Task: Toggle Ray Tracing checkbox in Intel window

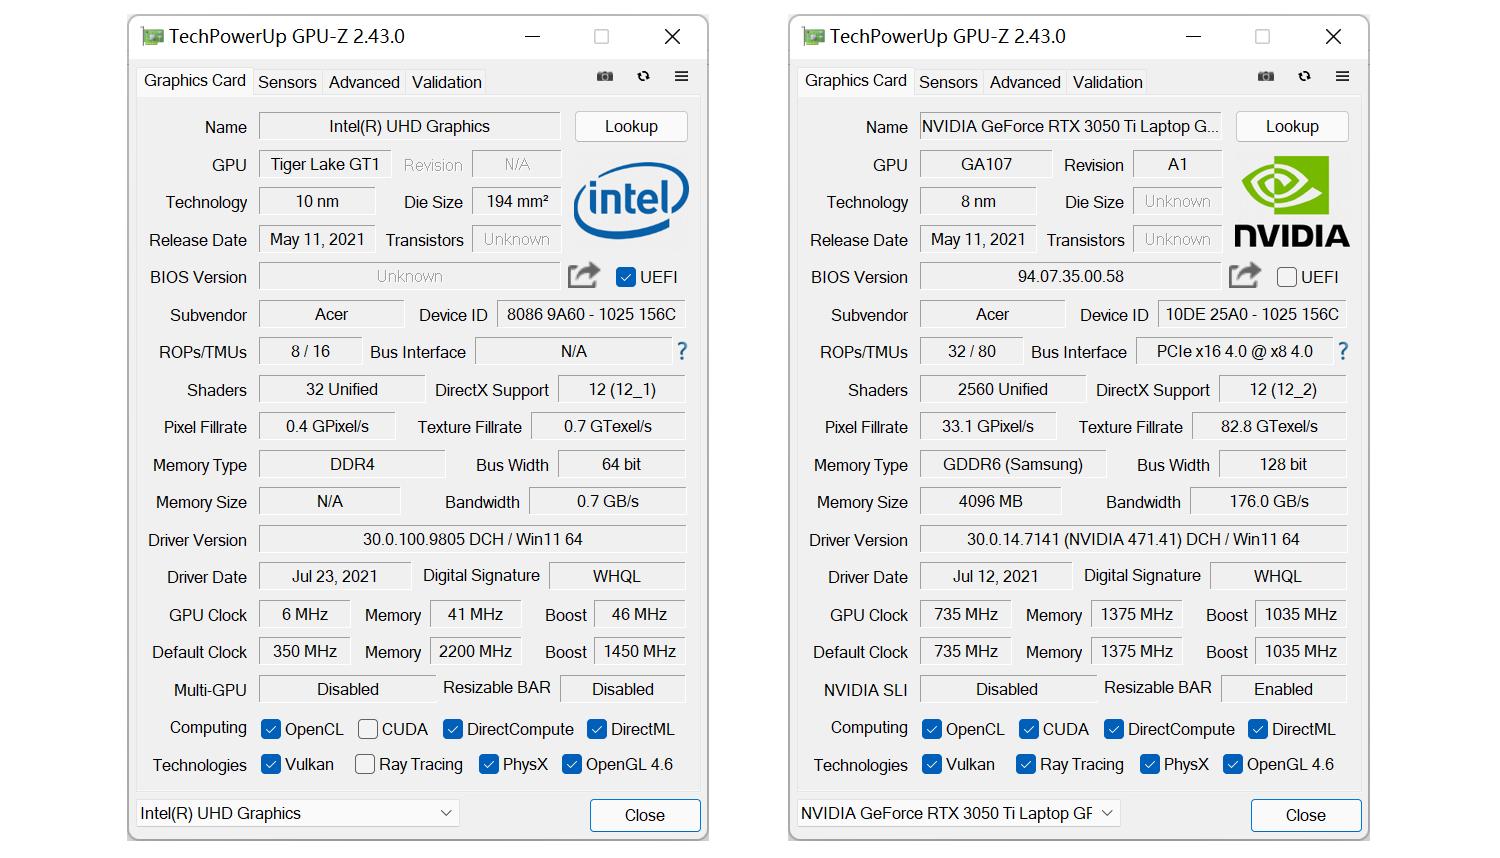Action: pyautogui.click(x=365, y=765)
